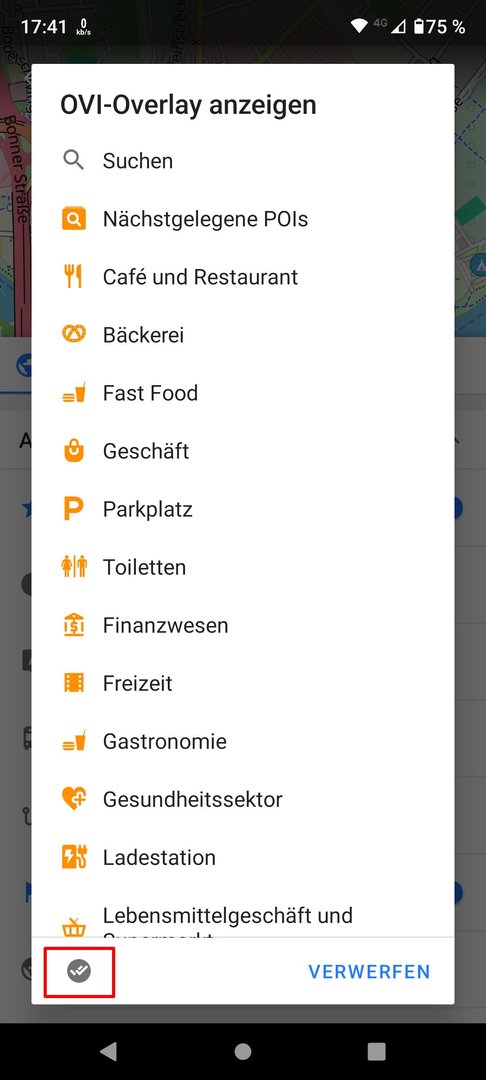Tap the Toiletten restroom icon
Image resolution: width=486 pixels, height=1080 pixels.
pyautogui.click(x=74, y=567)
